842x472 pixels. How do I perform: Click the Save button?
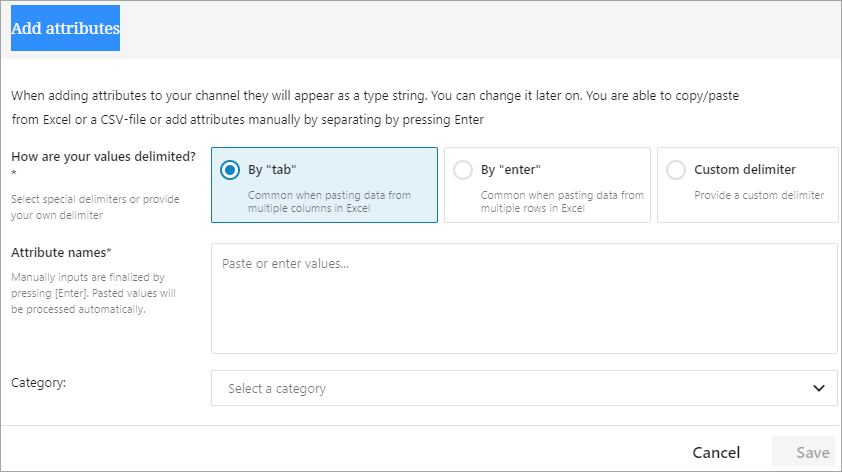point(812,452)
